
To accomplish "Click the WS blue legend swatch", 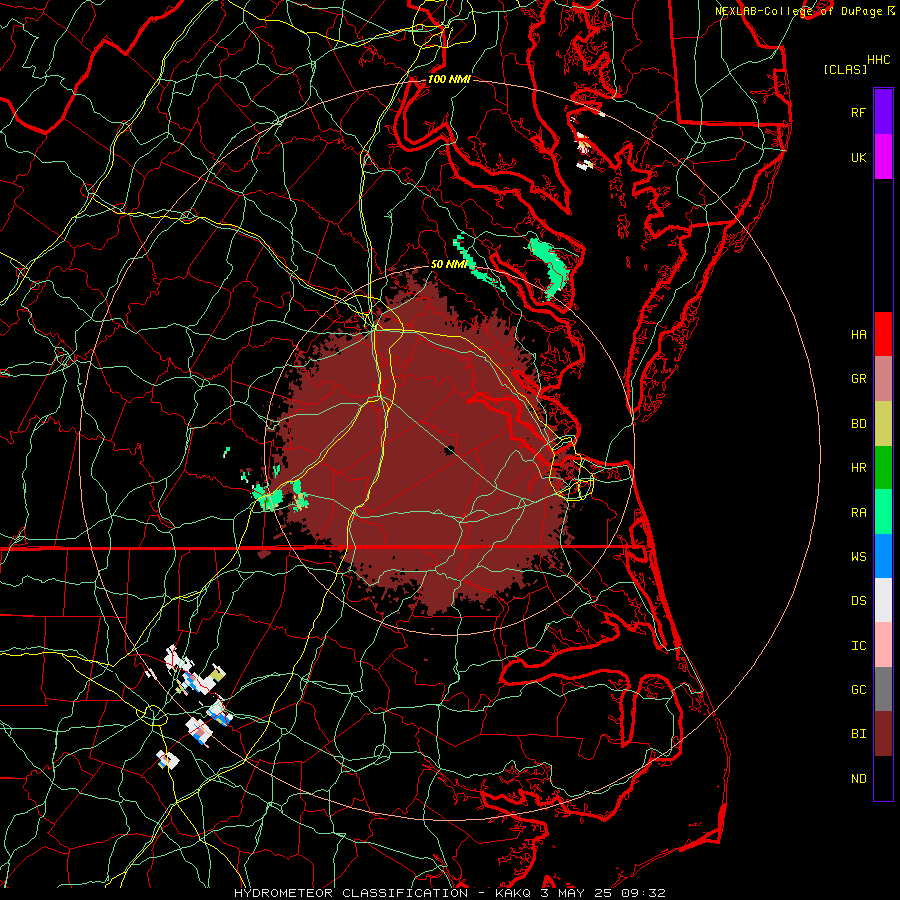I will coord(883,556).
